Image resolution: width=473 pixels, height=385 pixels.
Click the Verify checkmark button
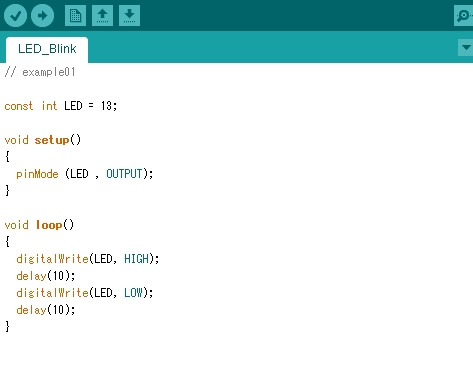pyautogui.click(x=15, y=15)
